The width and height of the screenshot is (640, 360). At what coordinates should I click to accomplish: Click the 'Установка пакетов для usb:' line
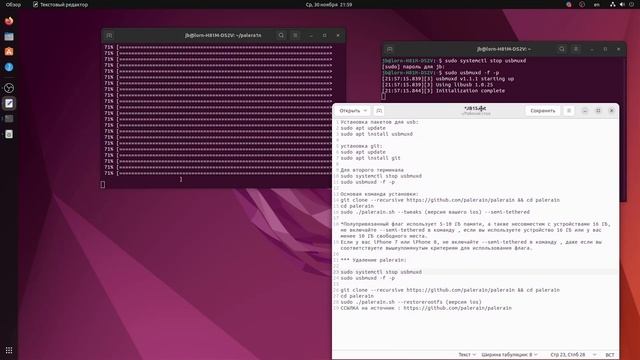coord(380,122)
